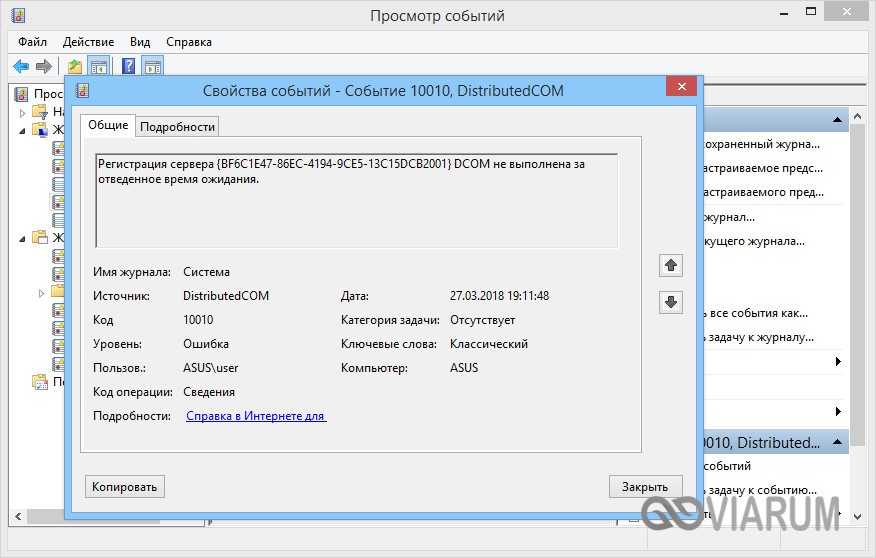This screenshot has height=558, width=876.
Task: Toggle the action pane toolbar icon
Action: tap(152, 67)
